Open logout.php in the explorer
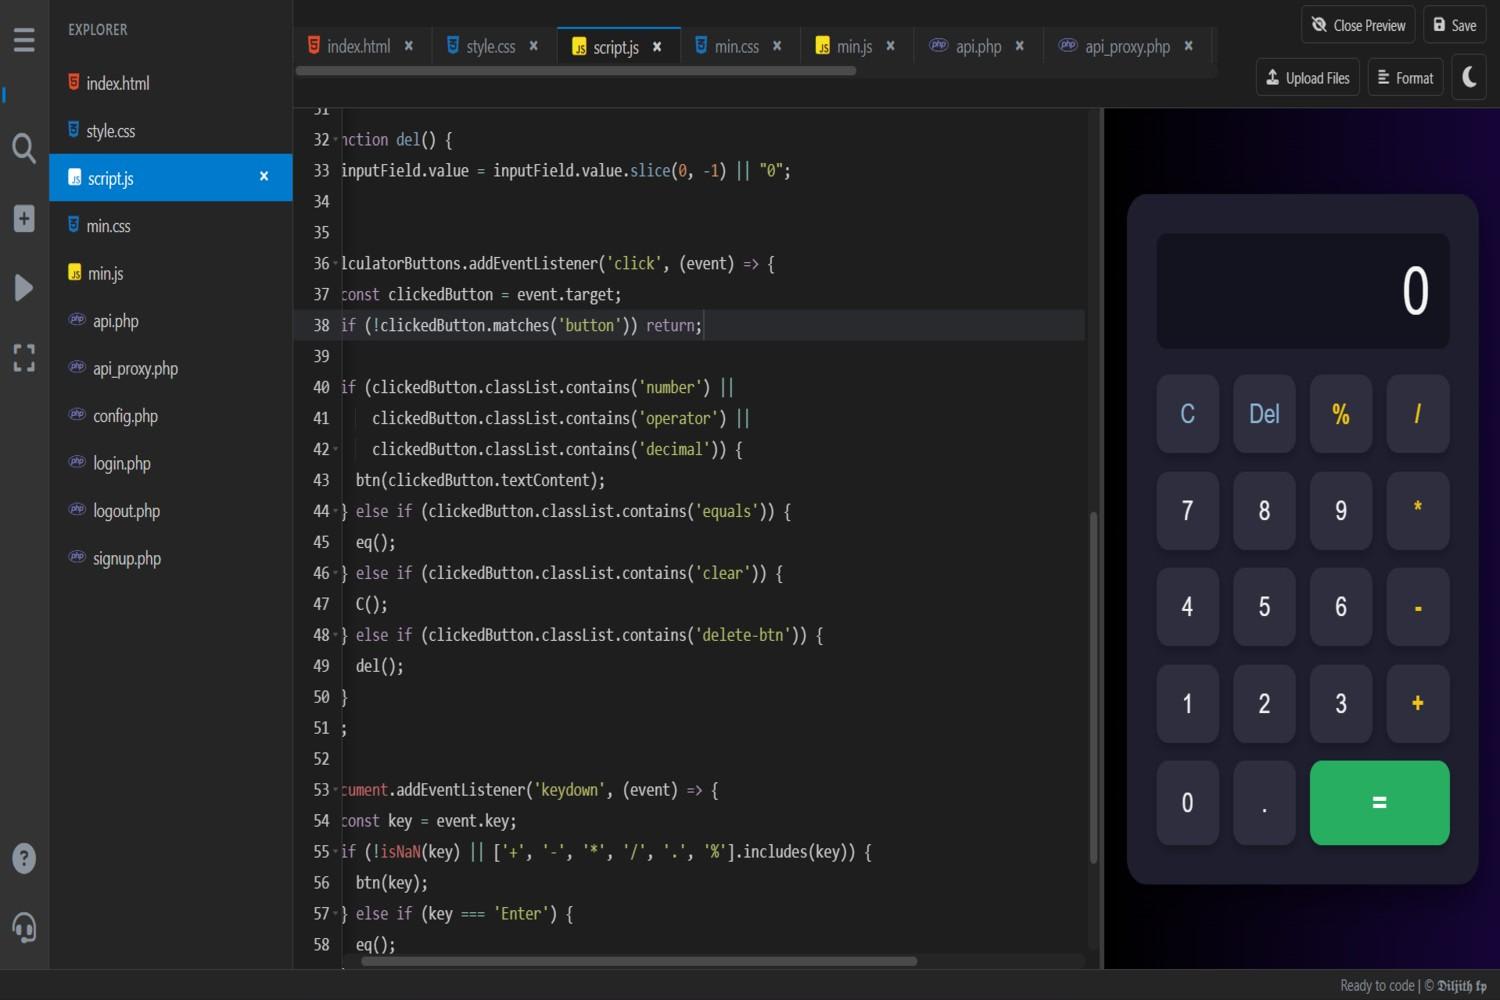The image size is (1500, 1000). point(171,511)
